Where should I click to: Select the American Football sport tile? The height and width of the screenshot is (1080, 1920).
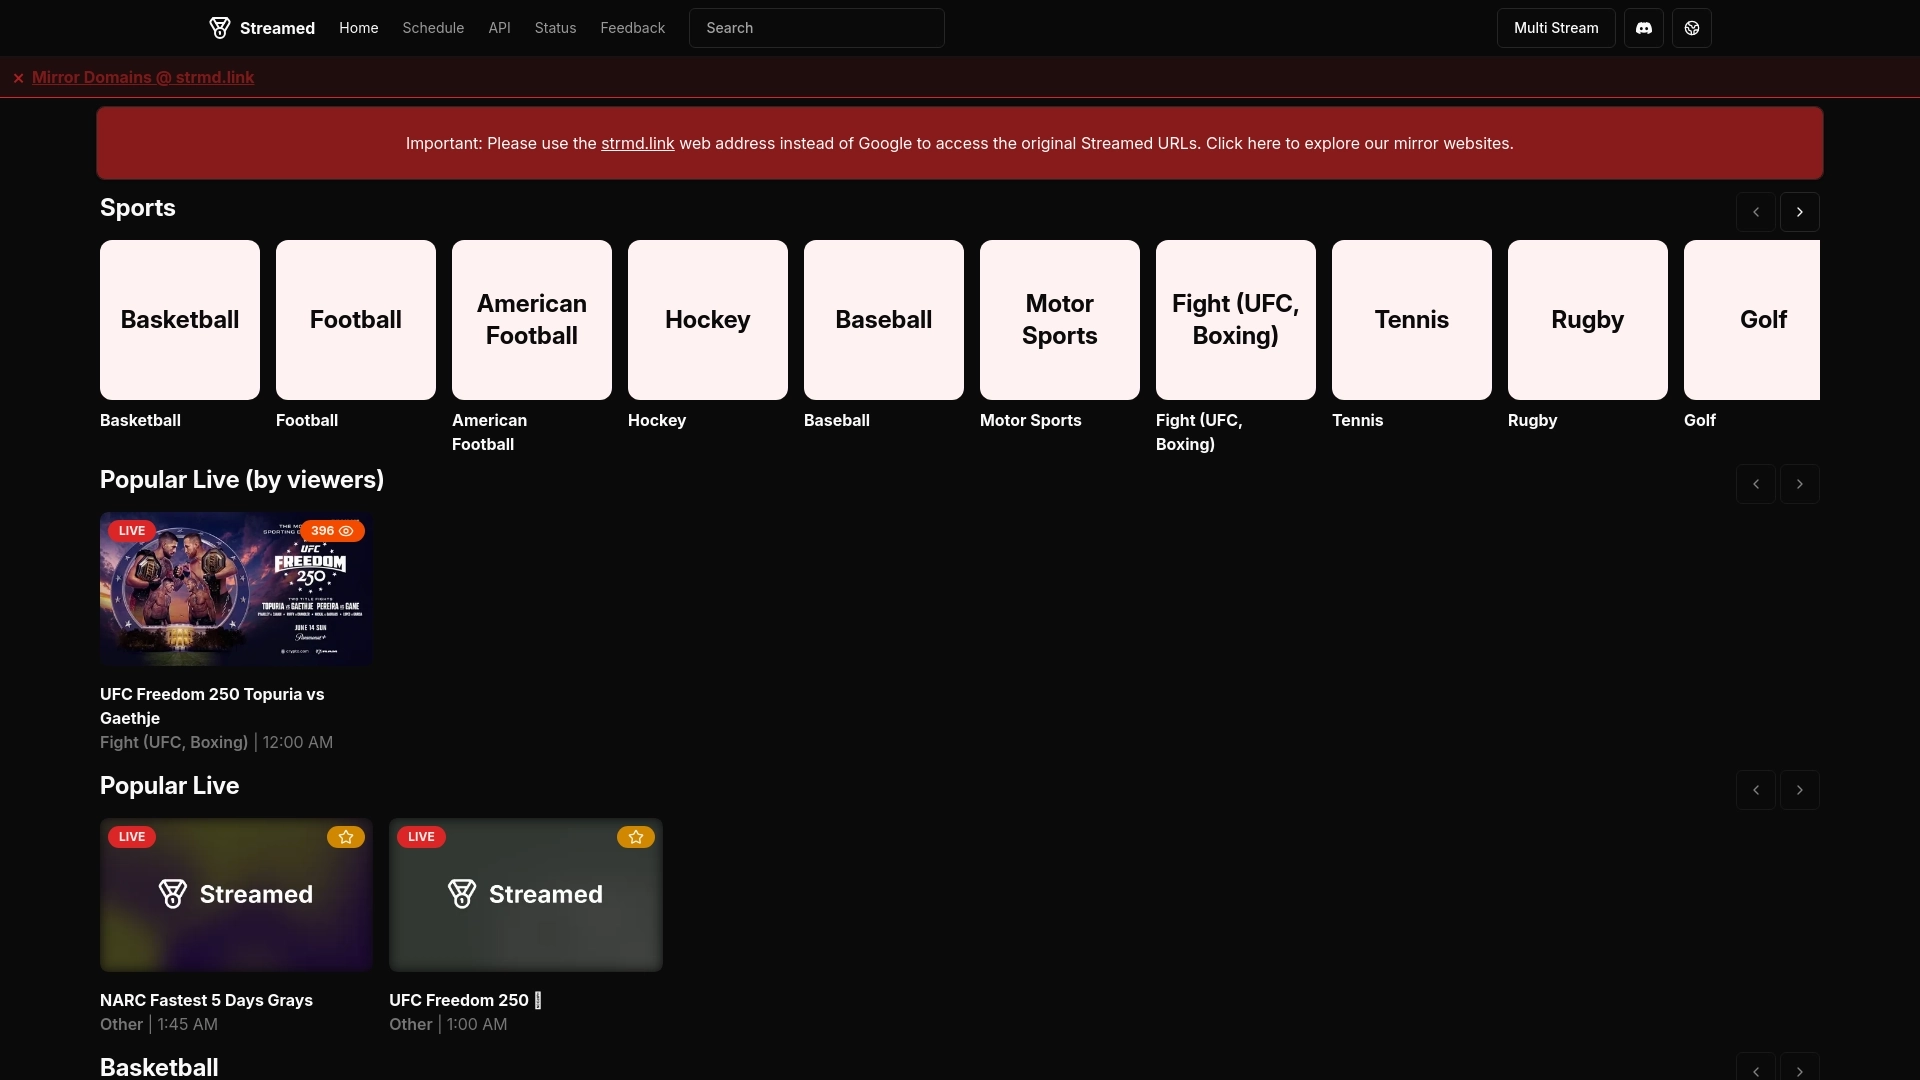(532, 320)
